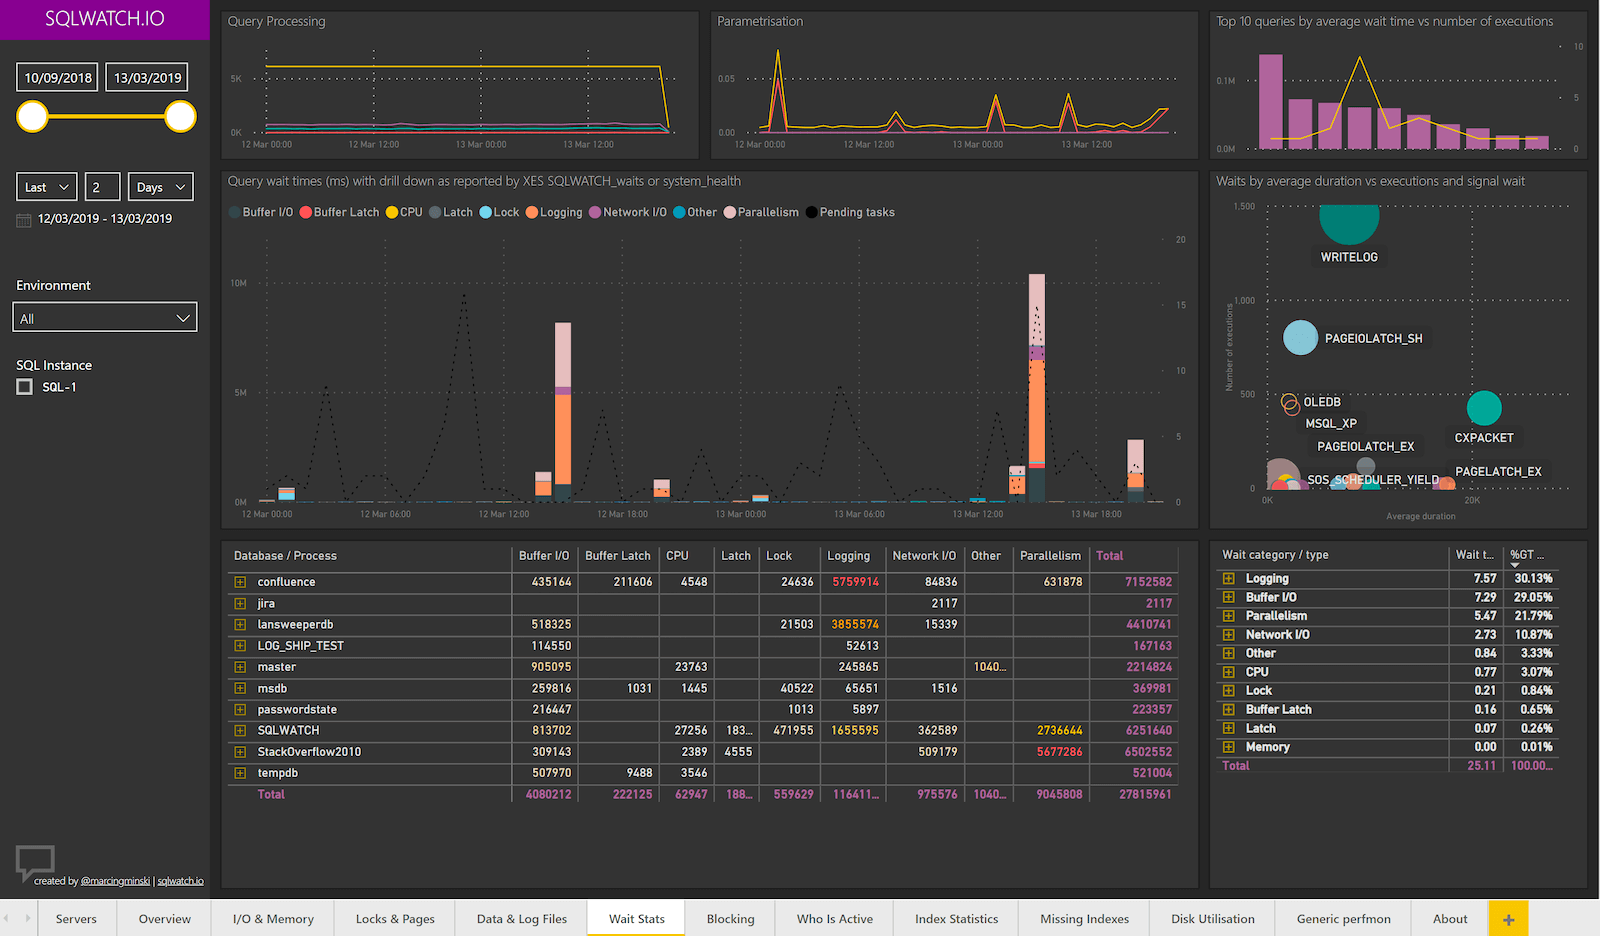
Task: Expand the jira database row
Action: [x=240, y=603]
